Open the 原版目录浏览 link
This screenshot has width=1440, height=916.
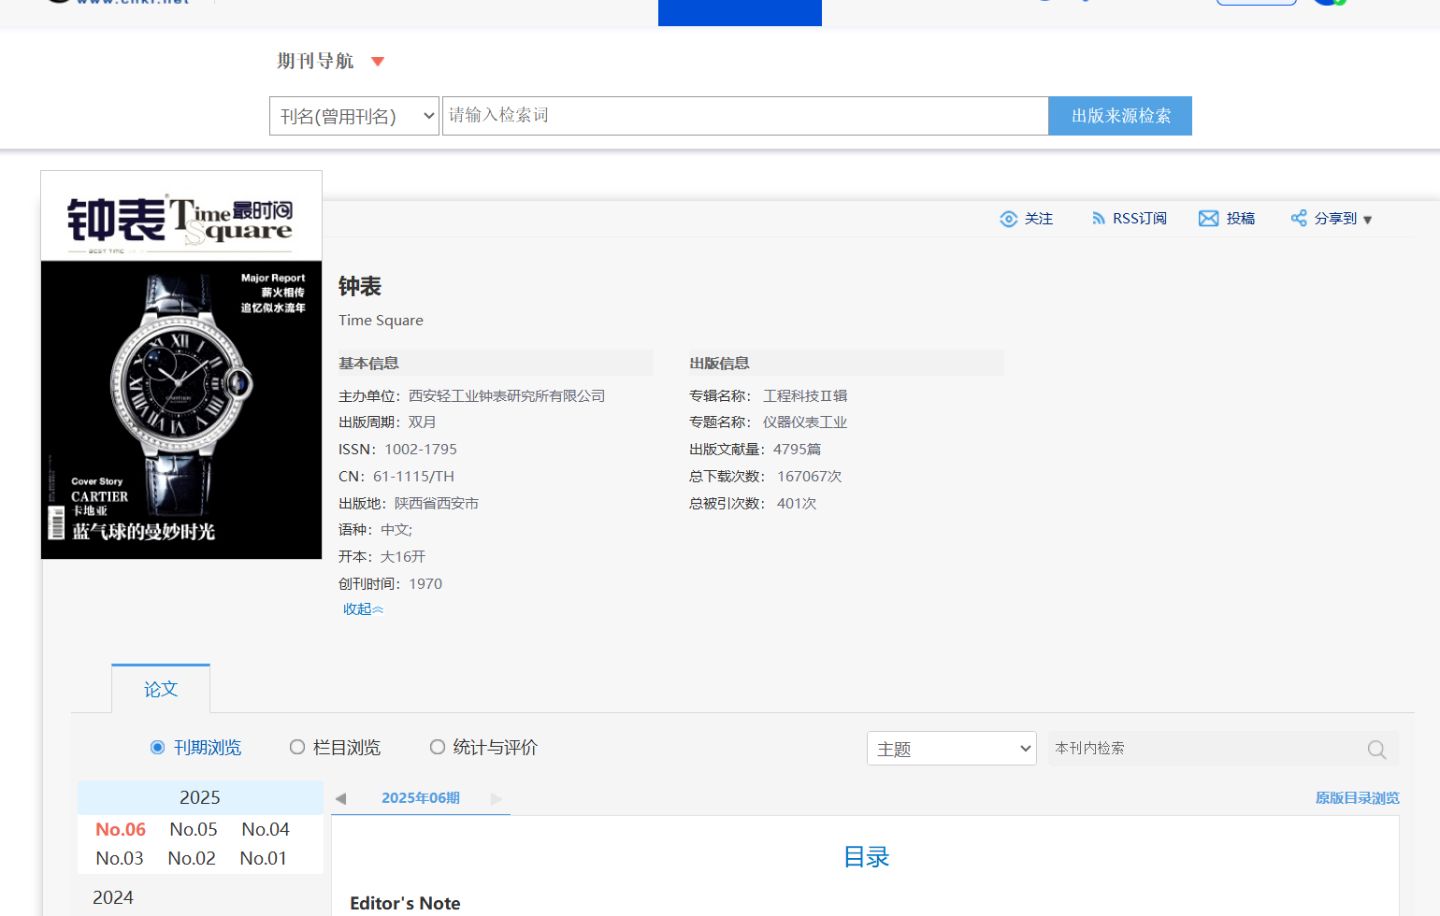(1356, 798)
